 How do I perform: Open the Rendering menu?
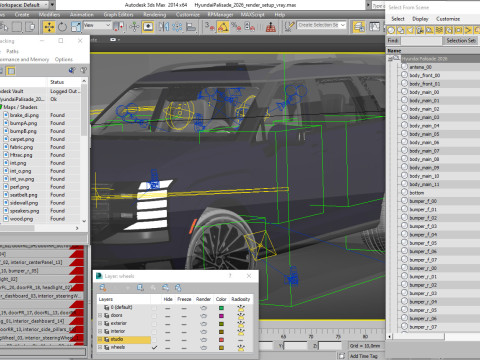click(154, 15)
